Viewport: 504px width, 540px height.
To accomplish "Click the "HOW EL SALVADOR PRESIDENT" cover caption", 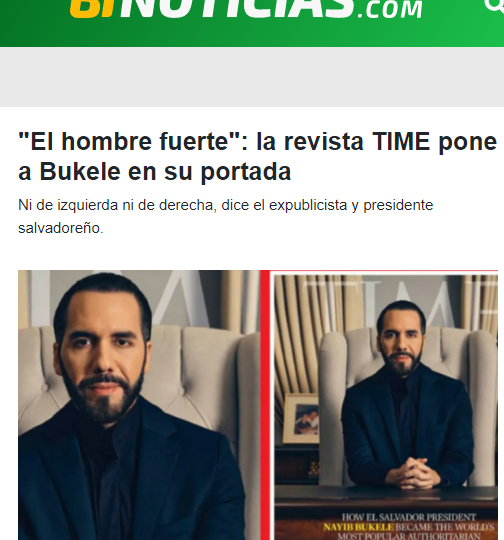I will click(409, 517).
